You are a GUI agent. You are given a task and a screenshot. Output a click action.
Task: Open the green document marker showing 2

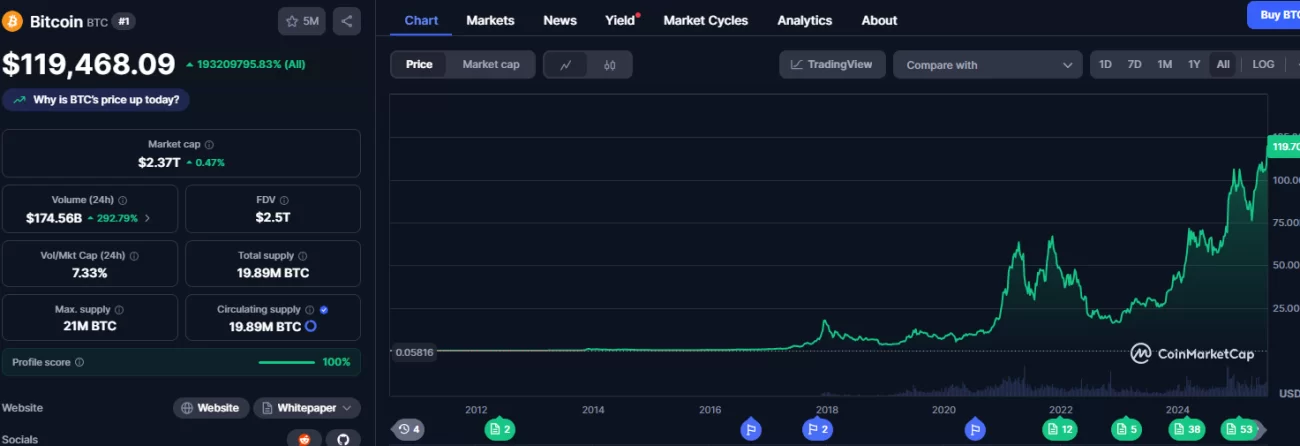coord(500,430)
